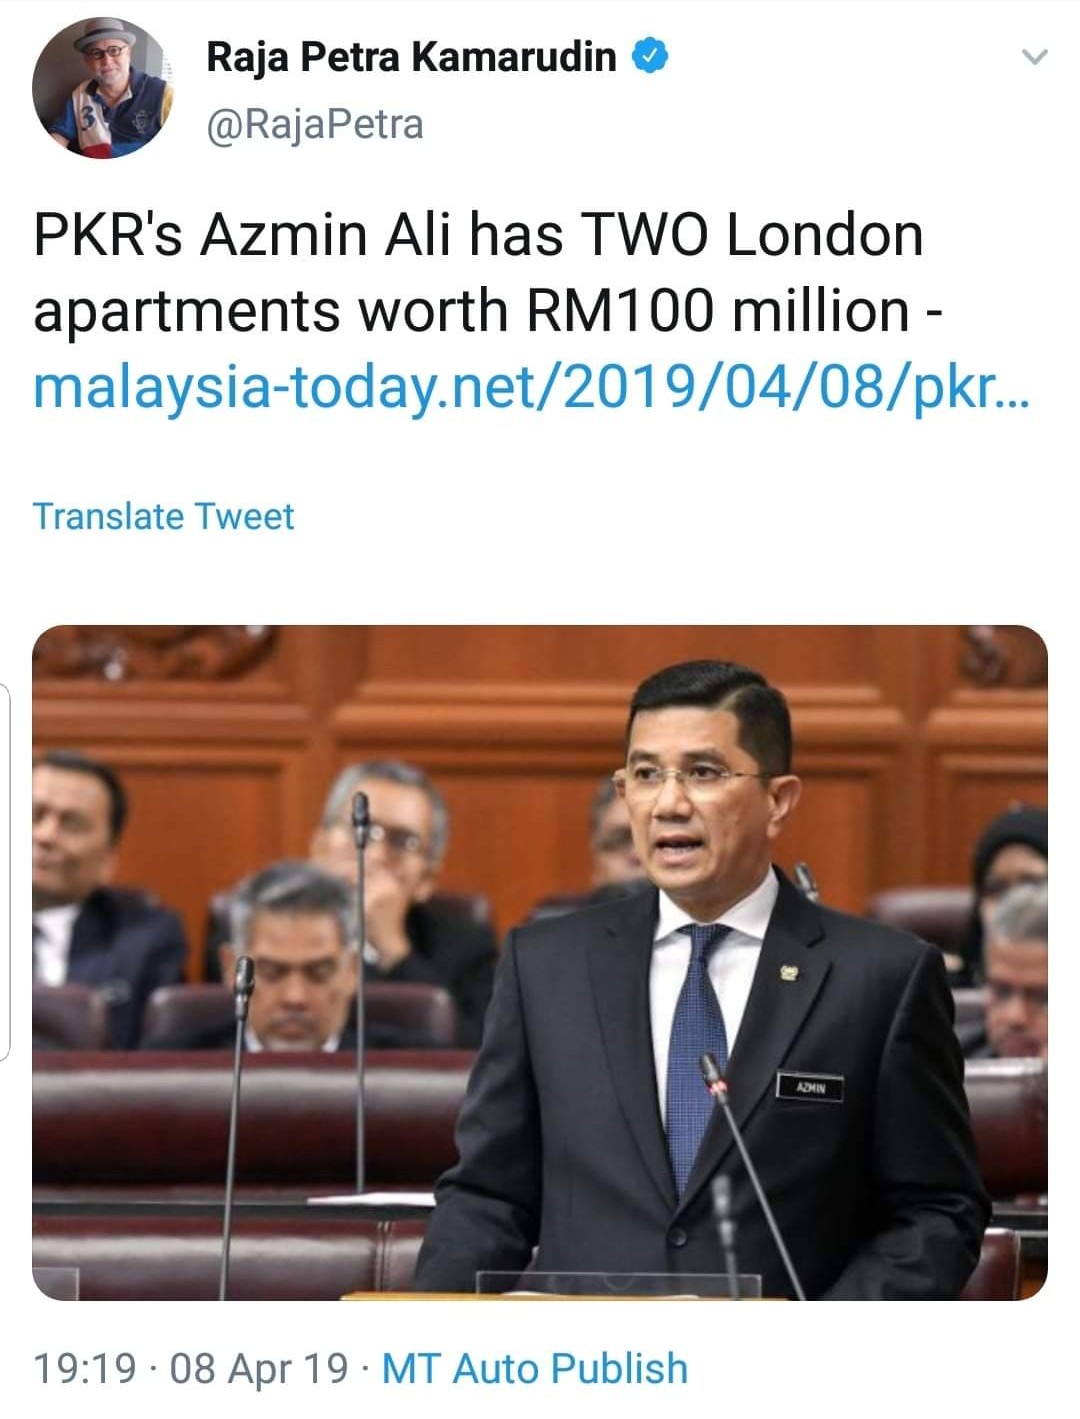1080x1419 pixels.
Task: Open the attached parliament photo
Action: coord(540,962)
